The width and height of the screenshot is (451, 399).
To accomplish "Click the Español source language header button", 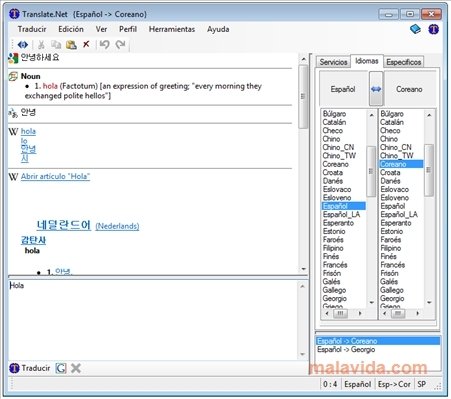I will tap(343, 89).
